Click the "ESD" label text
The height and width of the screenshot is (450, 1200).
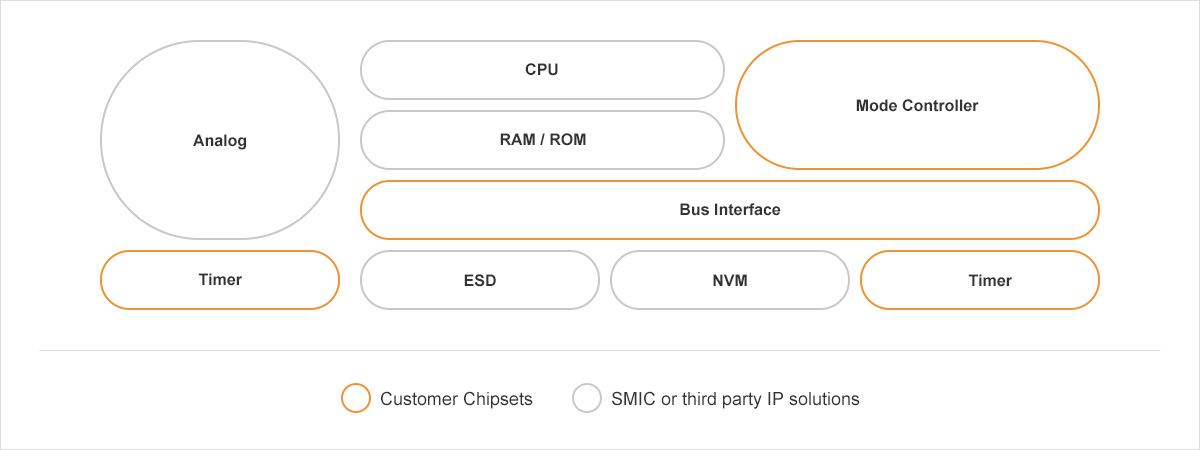pos(480,281)
